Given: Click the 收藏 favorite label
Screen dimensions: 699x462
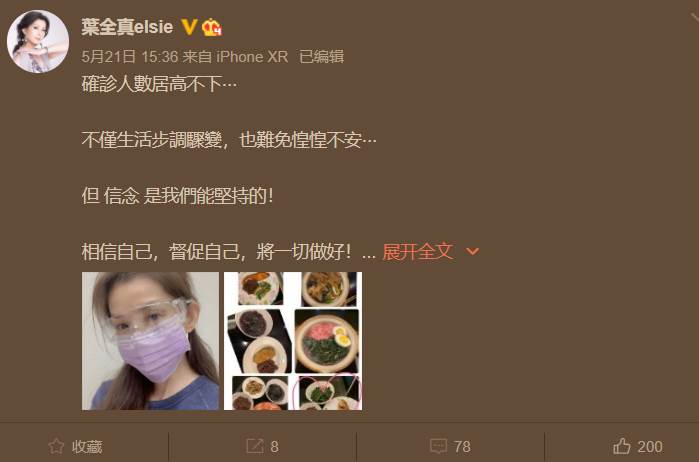Looking at the screenshot, I should tap(87, 446).
